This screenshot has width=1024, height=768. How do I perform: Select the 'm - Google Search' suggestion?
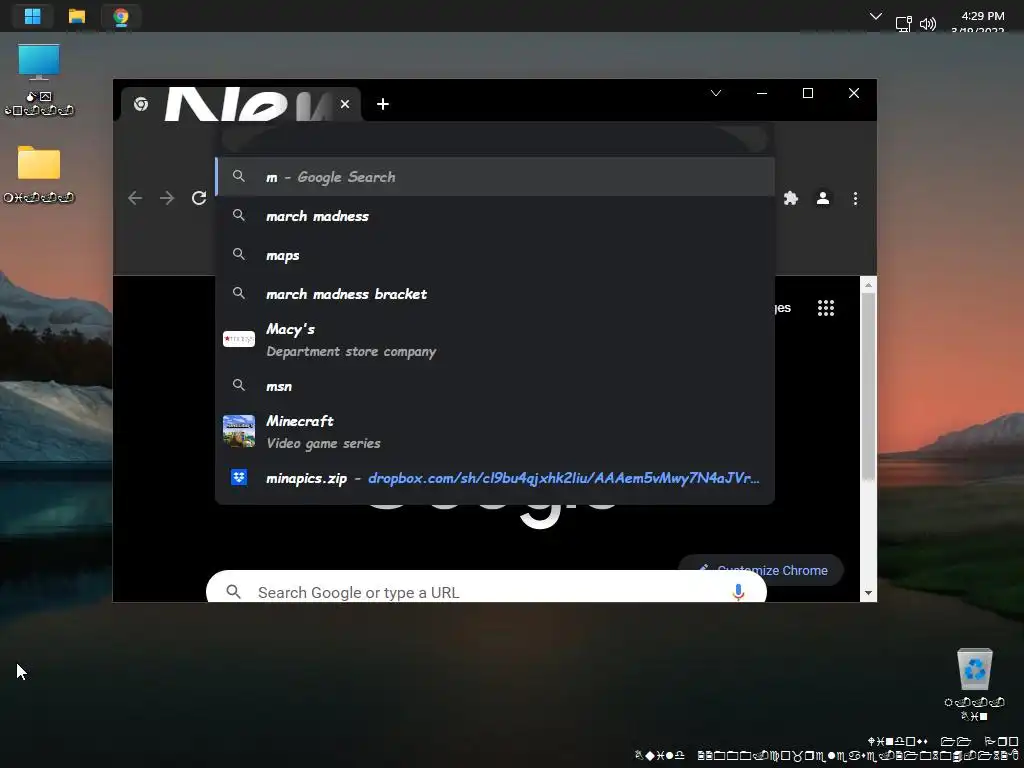point(495,177)
